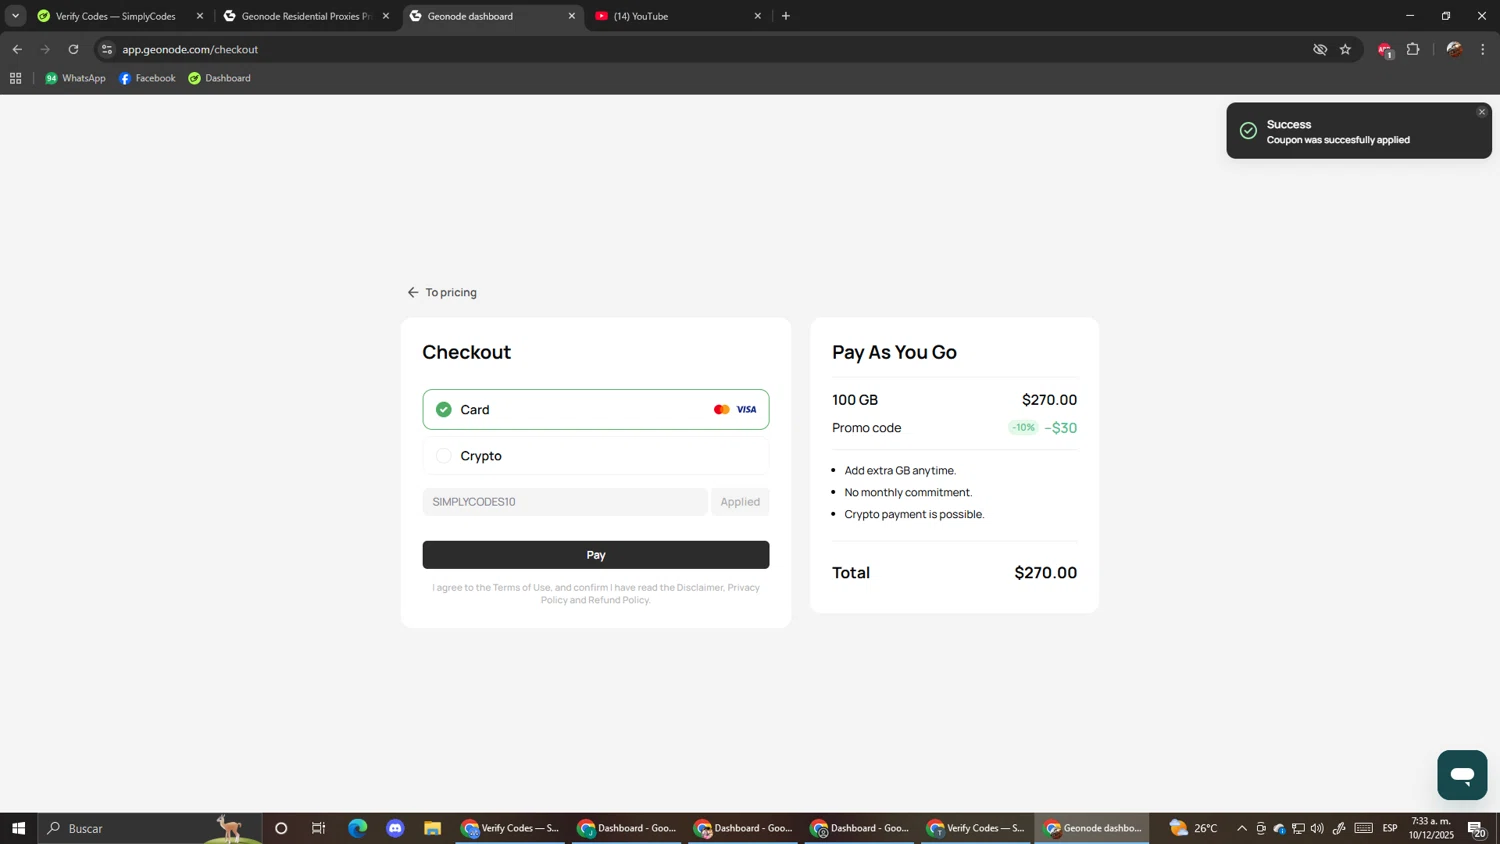Reload the checkout page

click(x=73, y=49)
